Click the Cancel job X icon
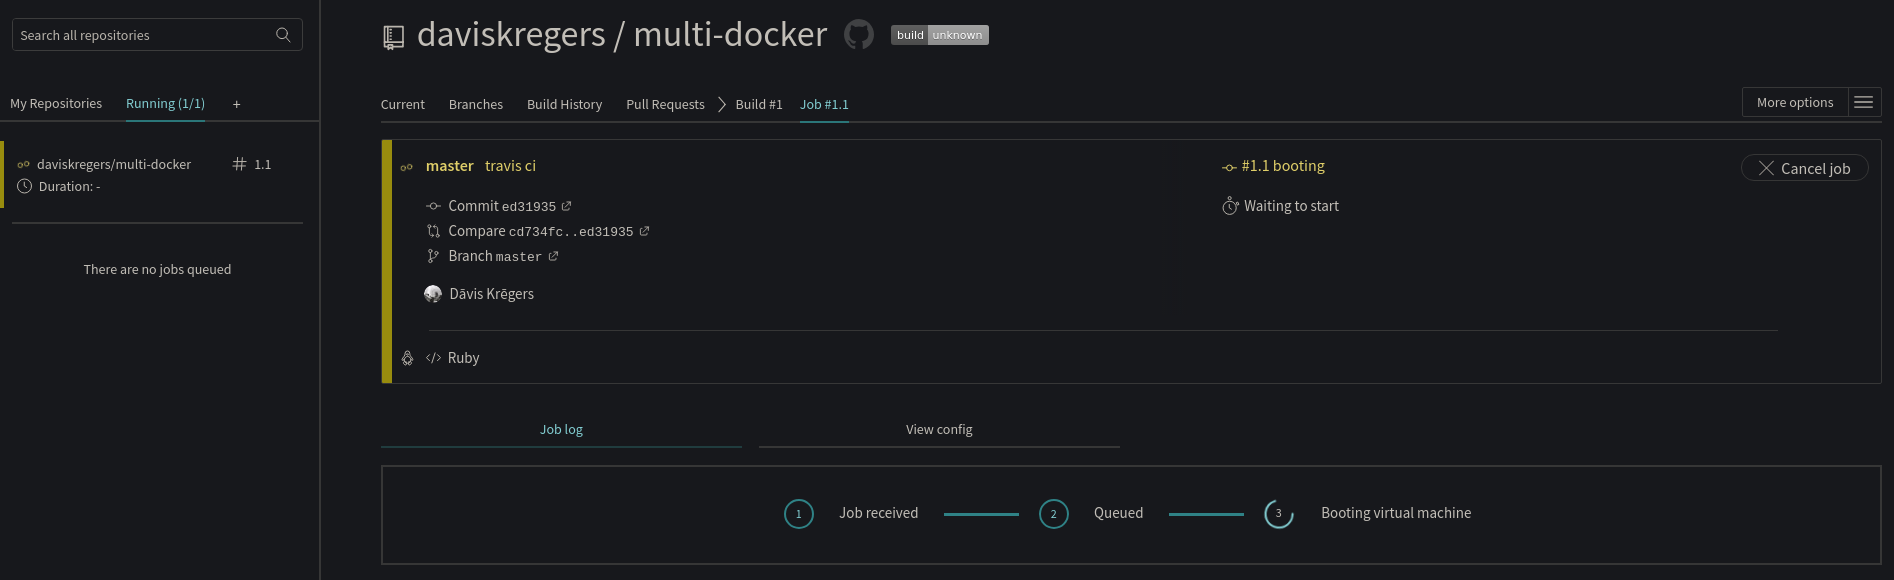This screenshot has height=580, width=1894. [x=1766, y=168]
